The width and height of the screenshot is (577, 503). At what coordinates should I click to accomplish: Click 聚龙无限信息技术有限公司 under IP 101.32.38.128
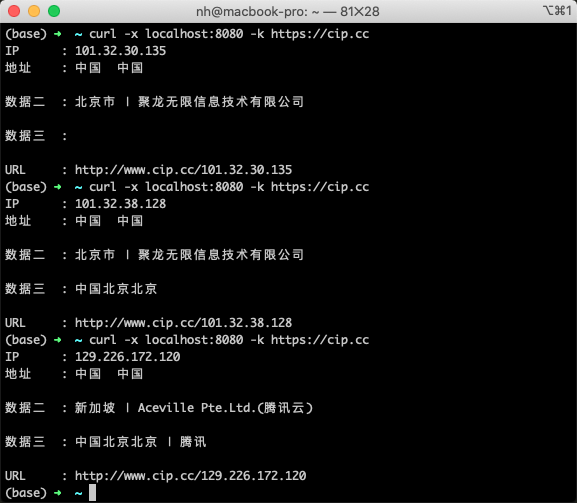point(221,255)
